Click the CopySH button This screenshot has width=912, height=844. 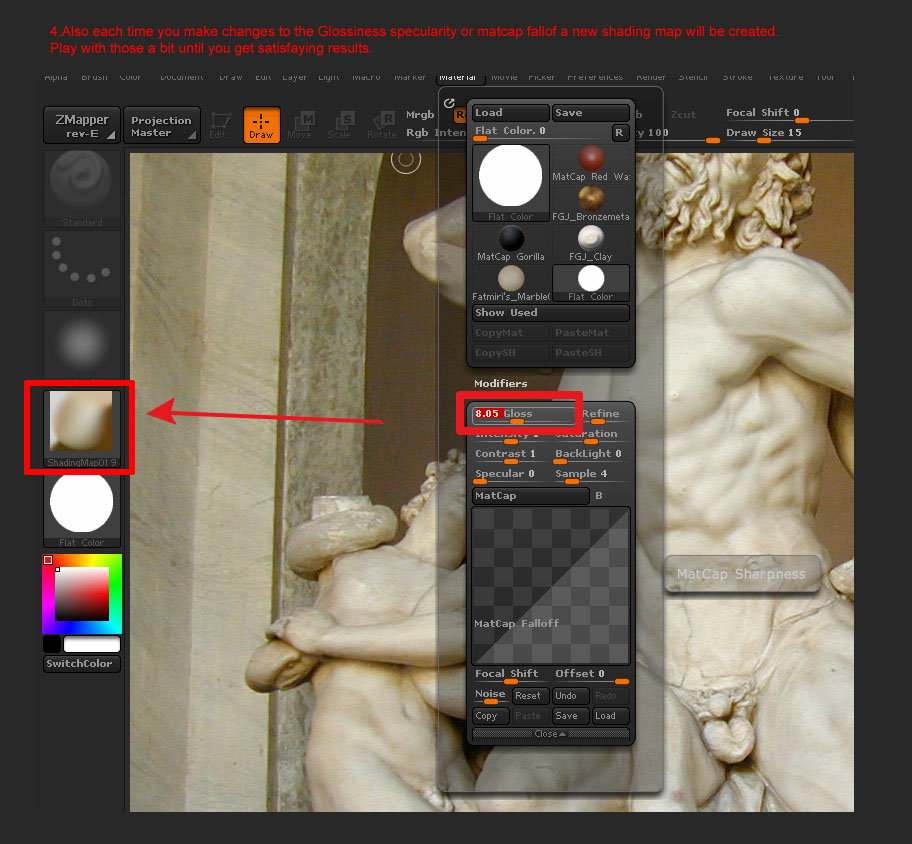pos(511,352)
